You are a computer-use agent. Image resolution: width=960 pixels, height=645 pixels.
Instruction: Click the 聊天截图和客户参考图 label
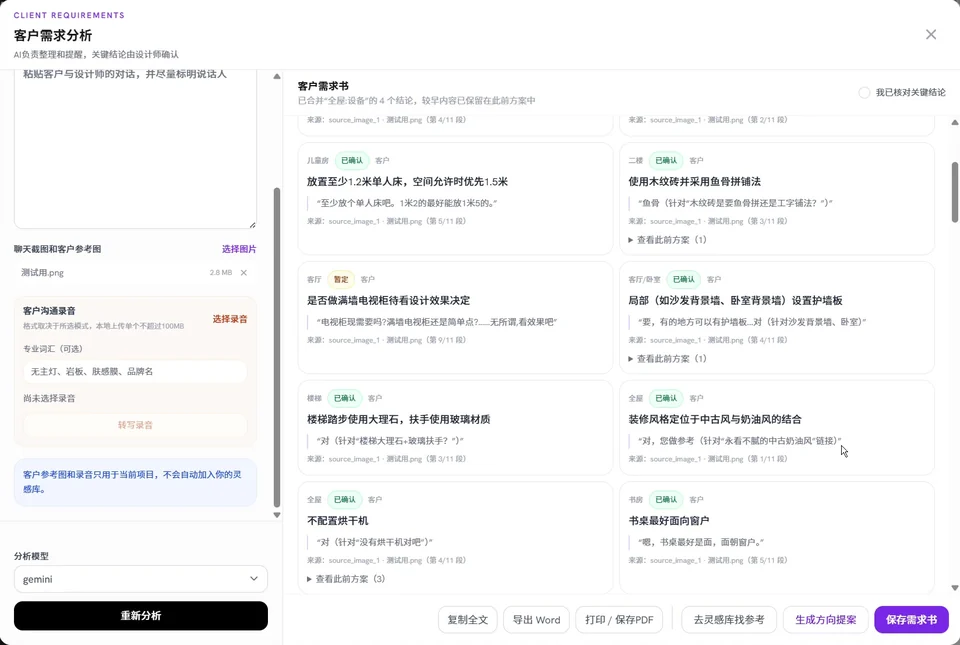(58, 249)
